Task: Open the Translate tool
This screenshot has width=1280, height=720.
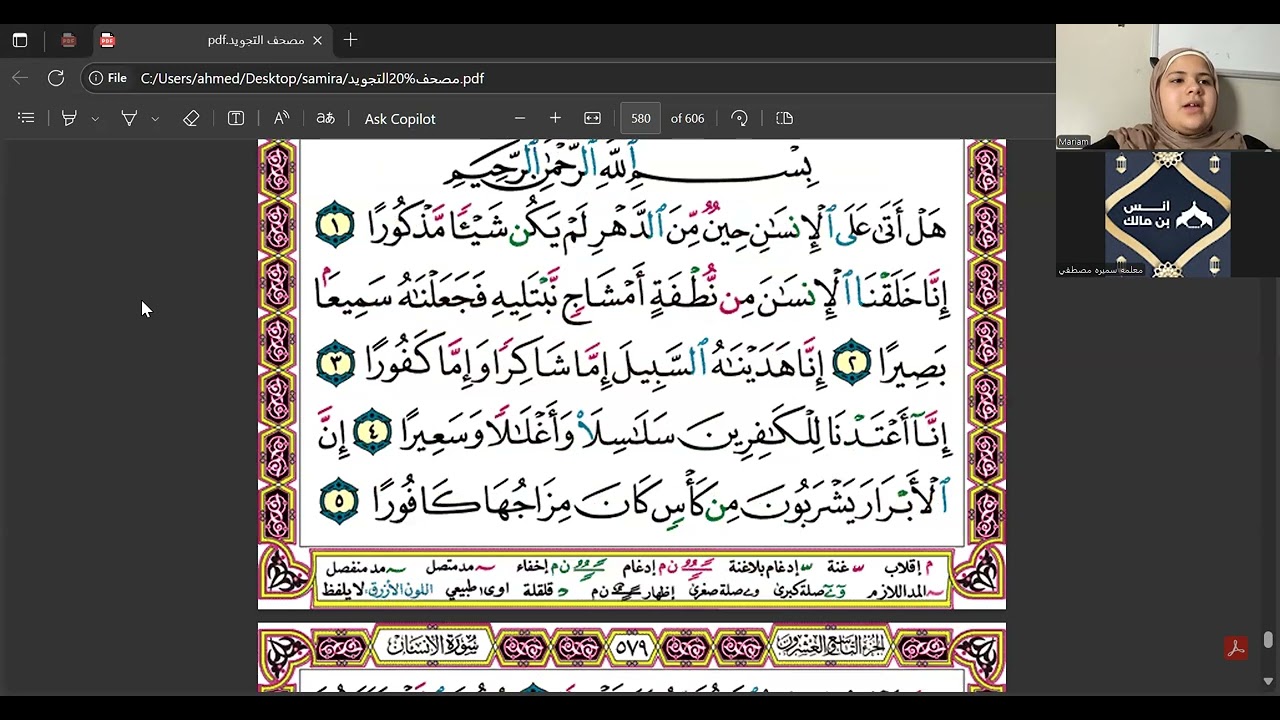Action: (325, 118)
